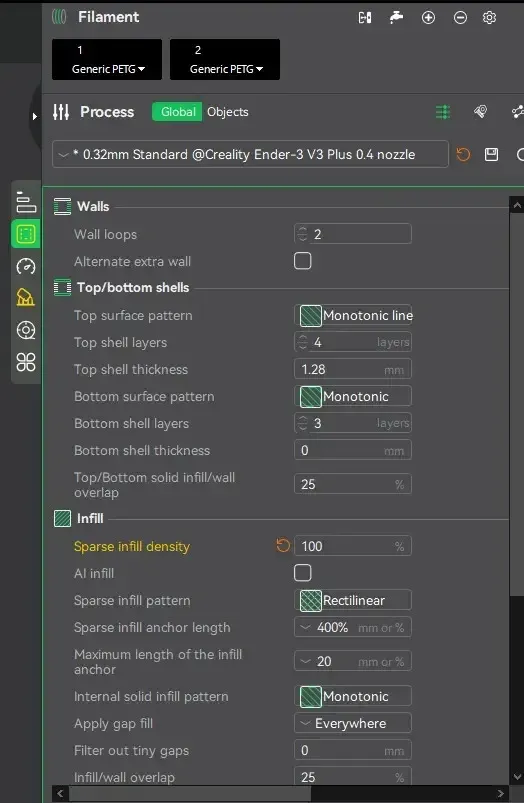The width and height of the screenshot is (524, 803).
Task: Open the Quality settings tab icon
Action: 26,202
